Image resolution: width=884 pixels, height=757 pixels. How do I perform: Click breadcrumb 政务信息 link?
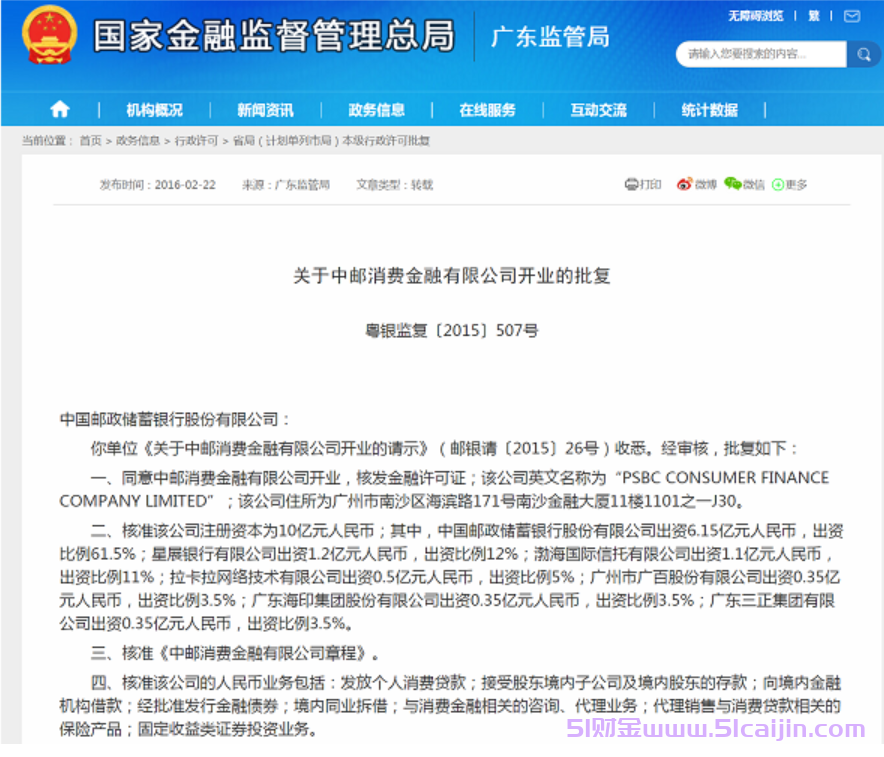tap(138, 140)
